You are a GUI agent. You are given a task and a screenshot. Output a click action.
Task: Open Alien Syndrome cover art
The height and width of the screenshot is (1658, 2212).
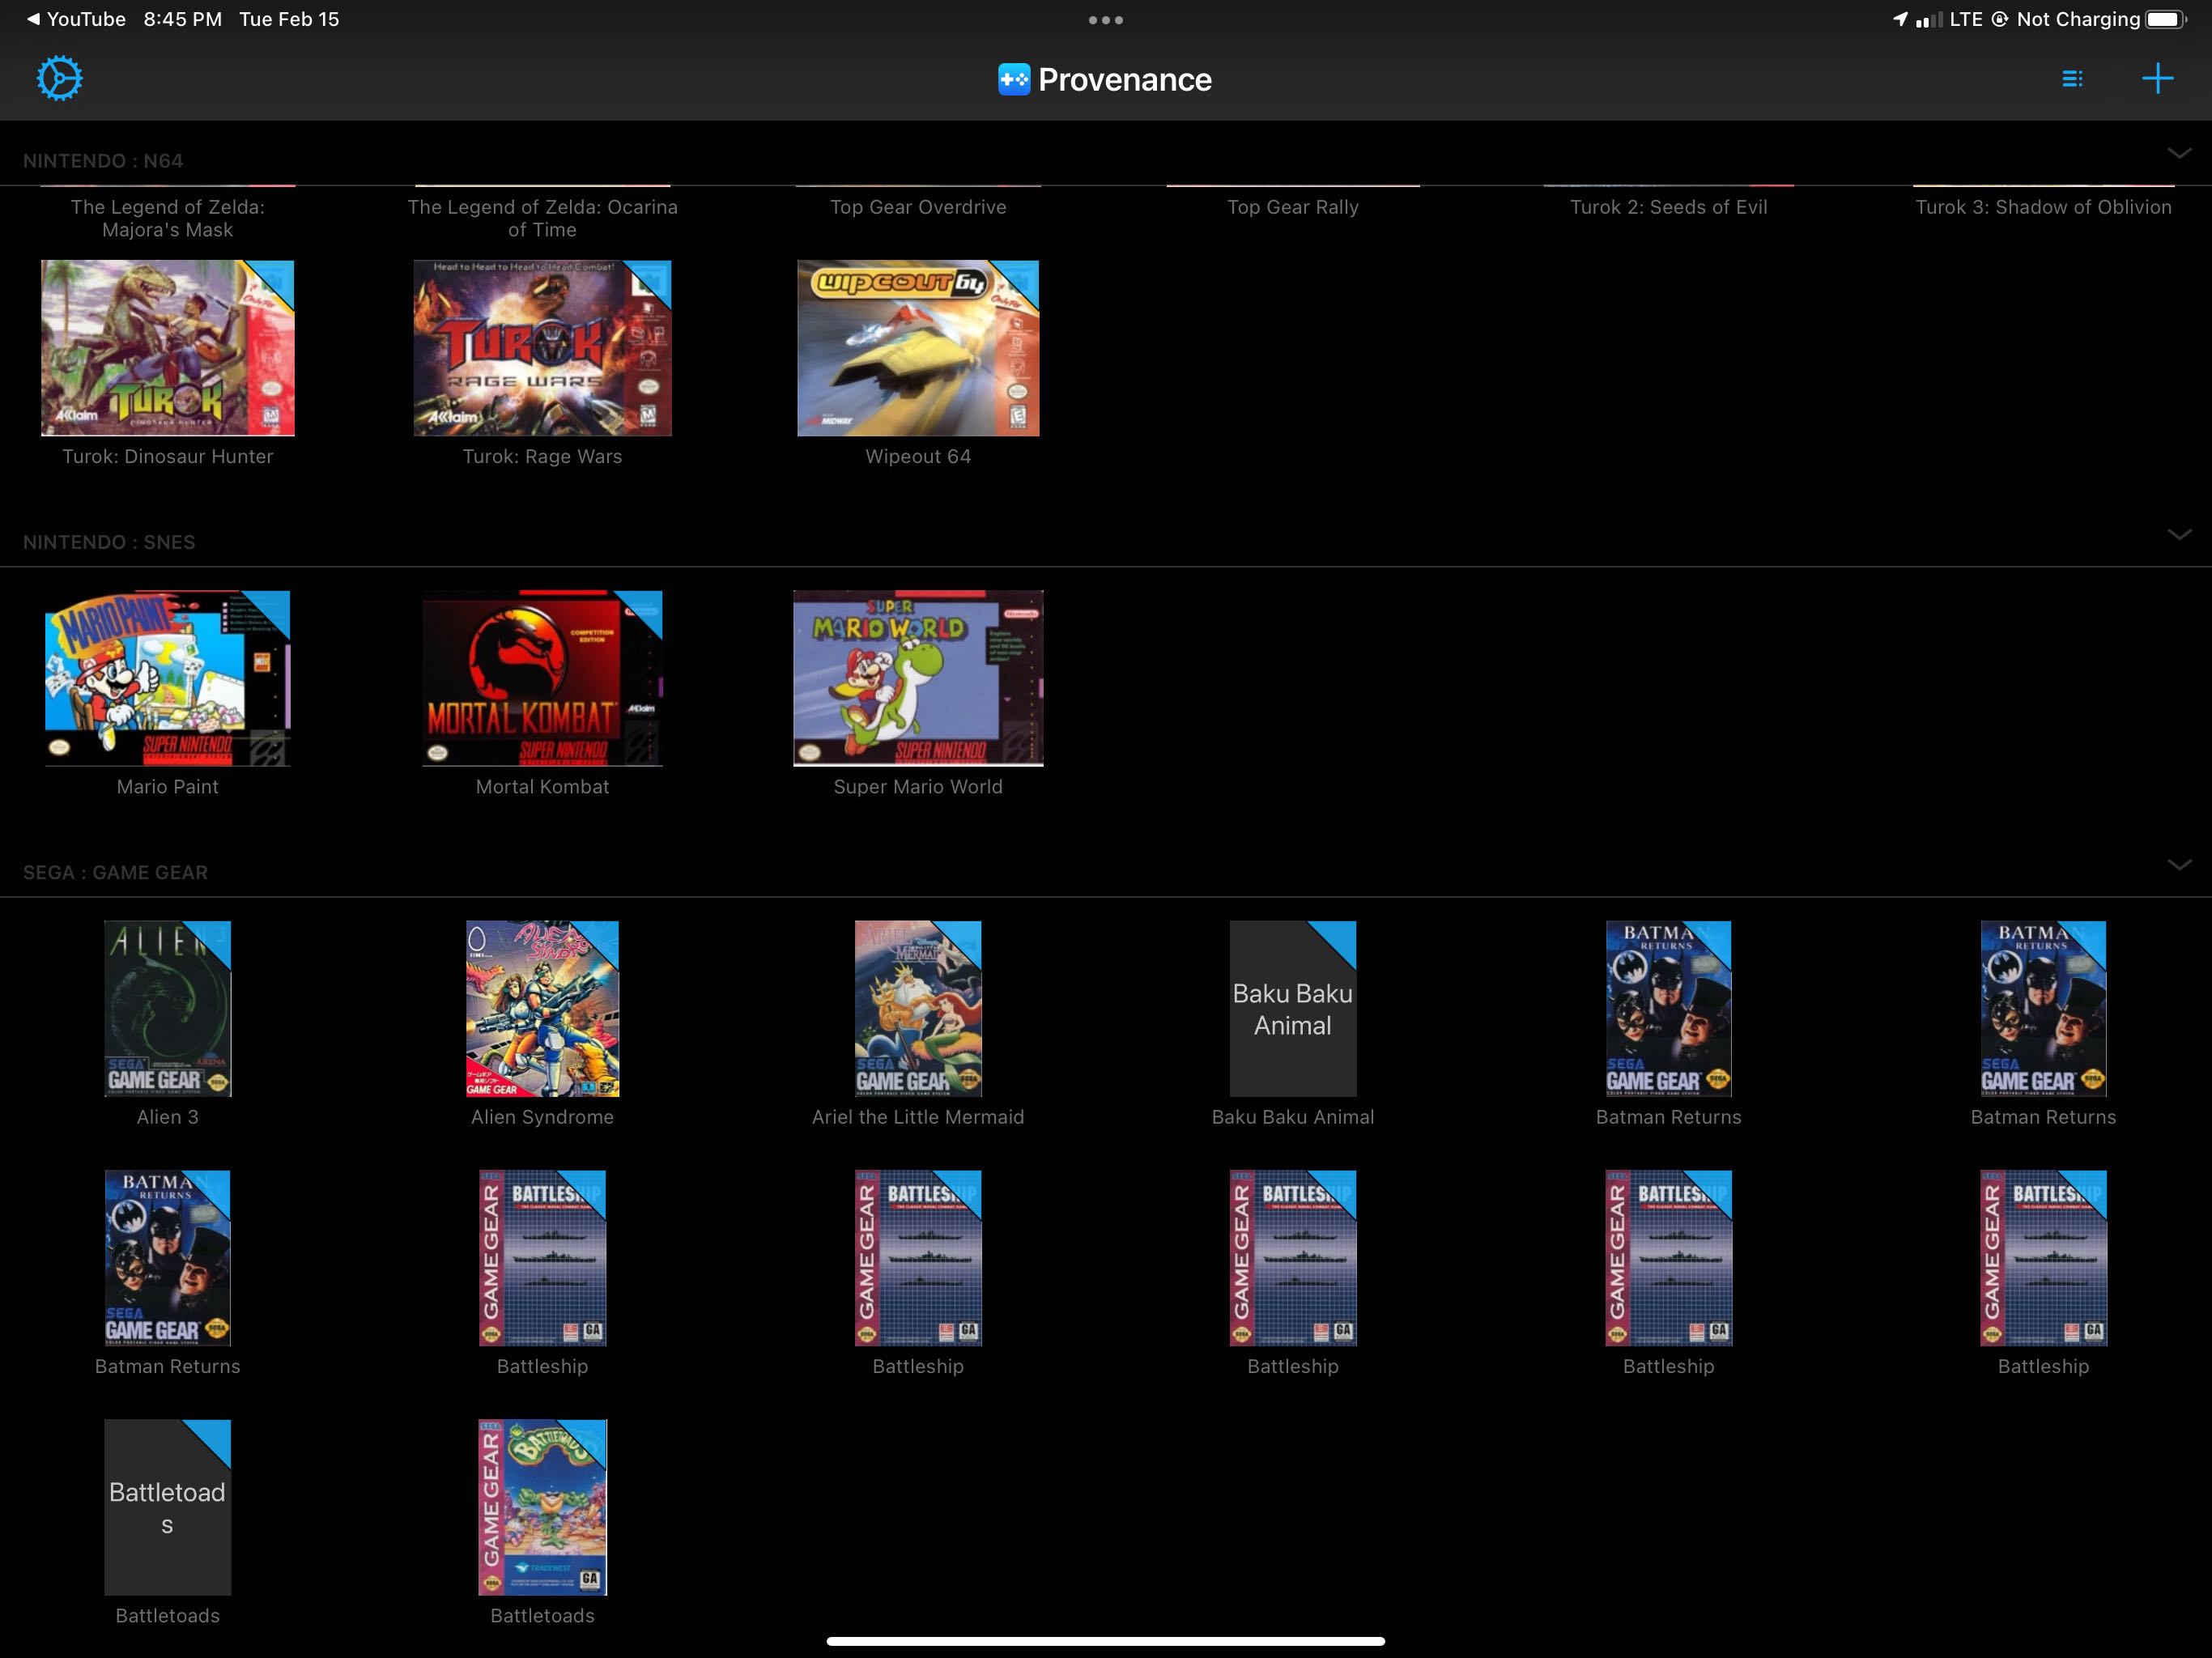[543, 1008]
